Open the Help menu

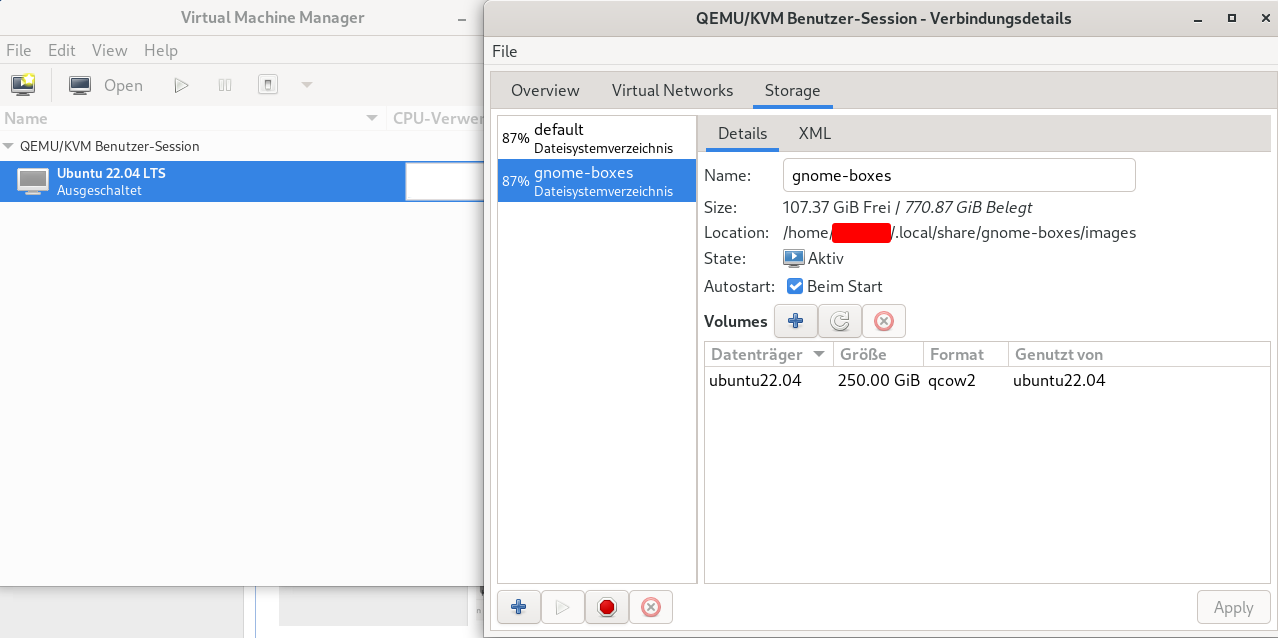tap(161, 50)
